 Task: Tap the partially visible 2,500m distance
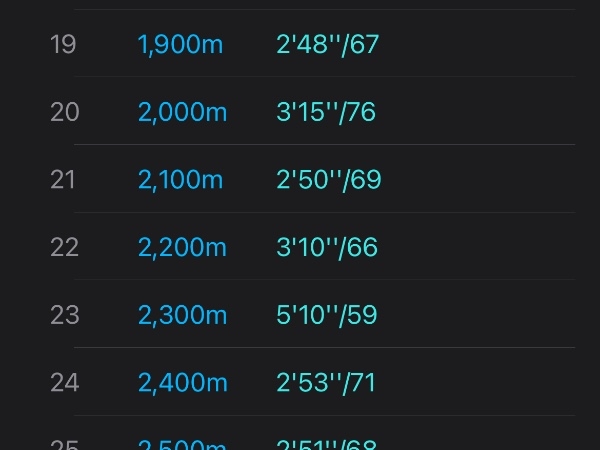[x=182, y=445]
